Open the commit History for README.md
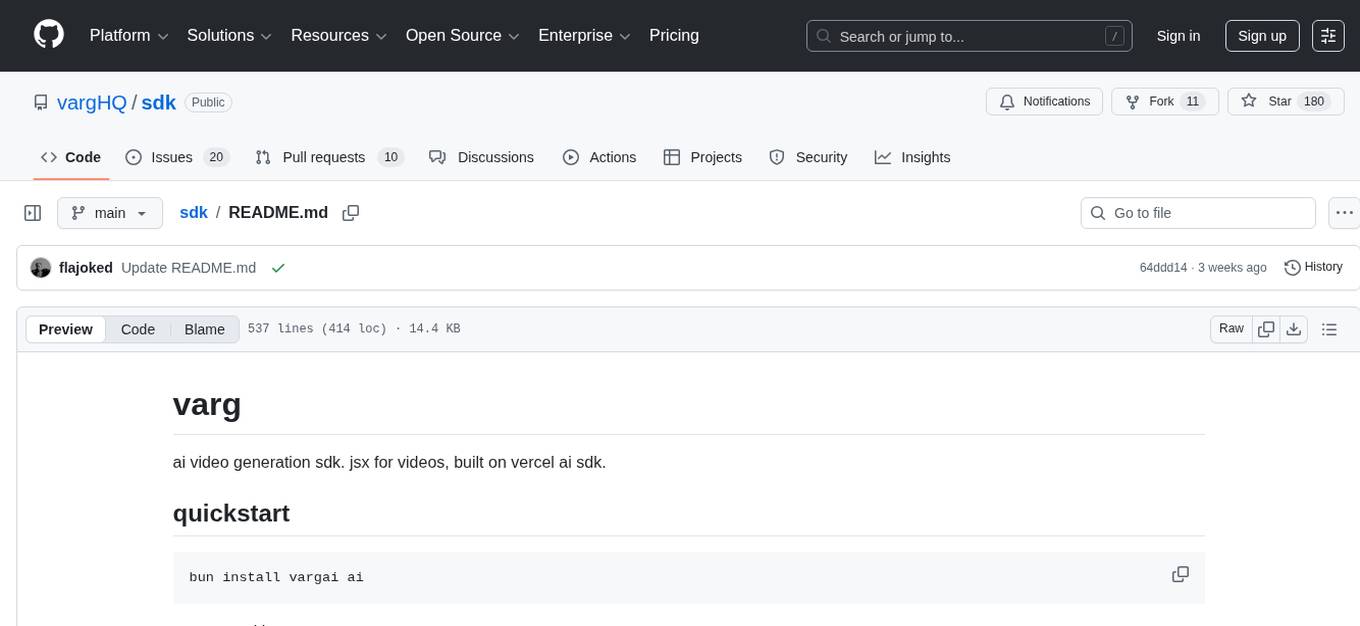The height and width of the screenshot is (626, 1360). pyautogui.click(x=1313, y=267)
